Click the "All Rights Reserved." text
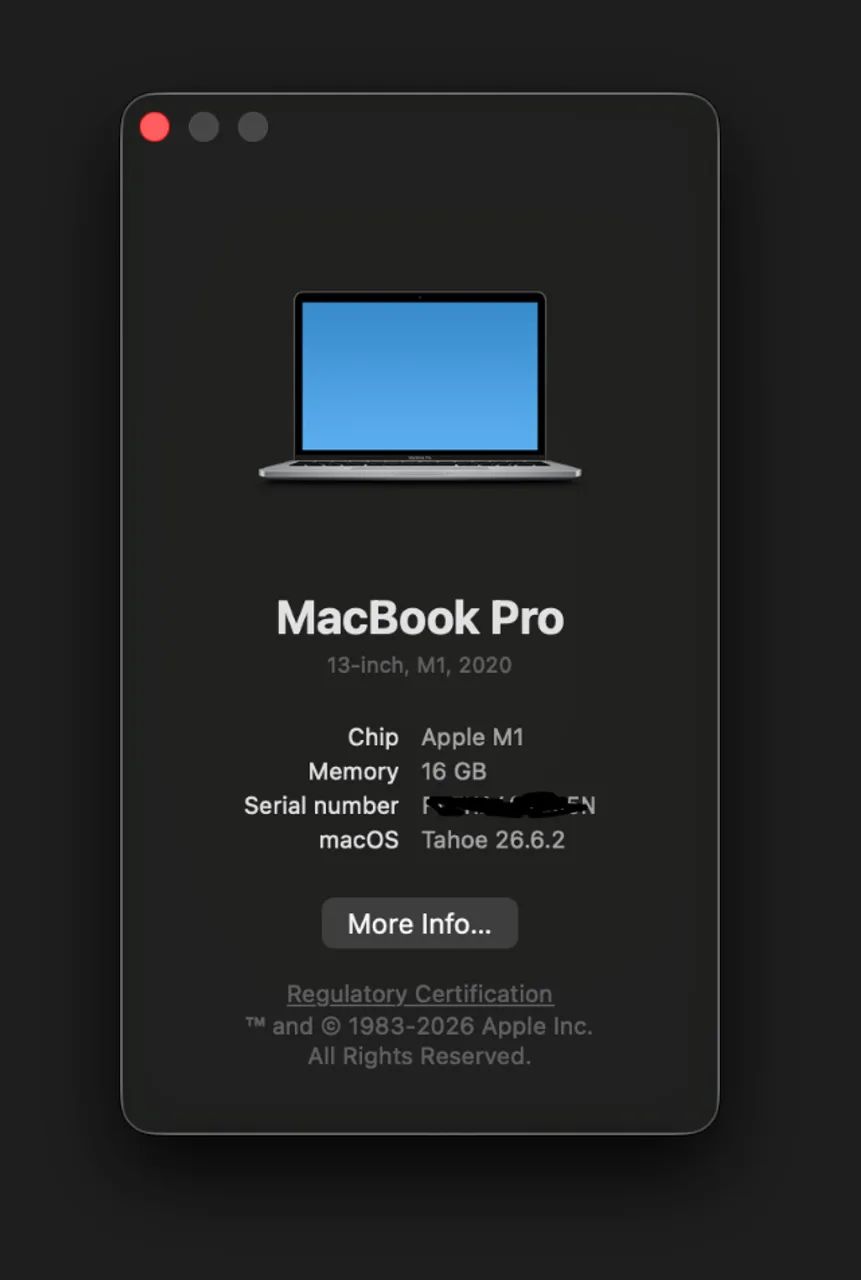 [420, 1056]
